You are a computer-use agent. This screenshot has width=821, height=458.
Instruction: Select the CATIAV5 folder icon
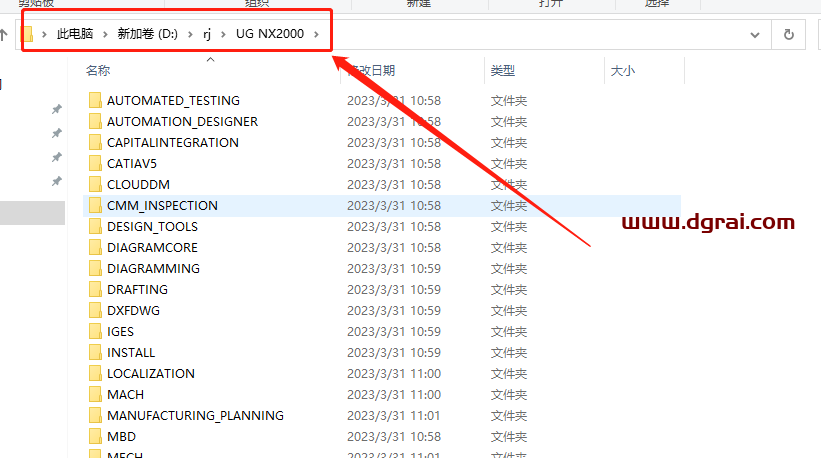[x=95, y=163]
